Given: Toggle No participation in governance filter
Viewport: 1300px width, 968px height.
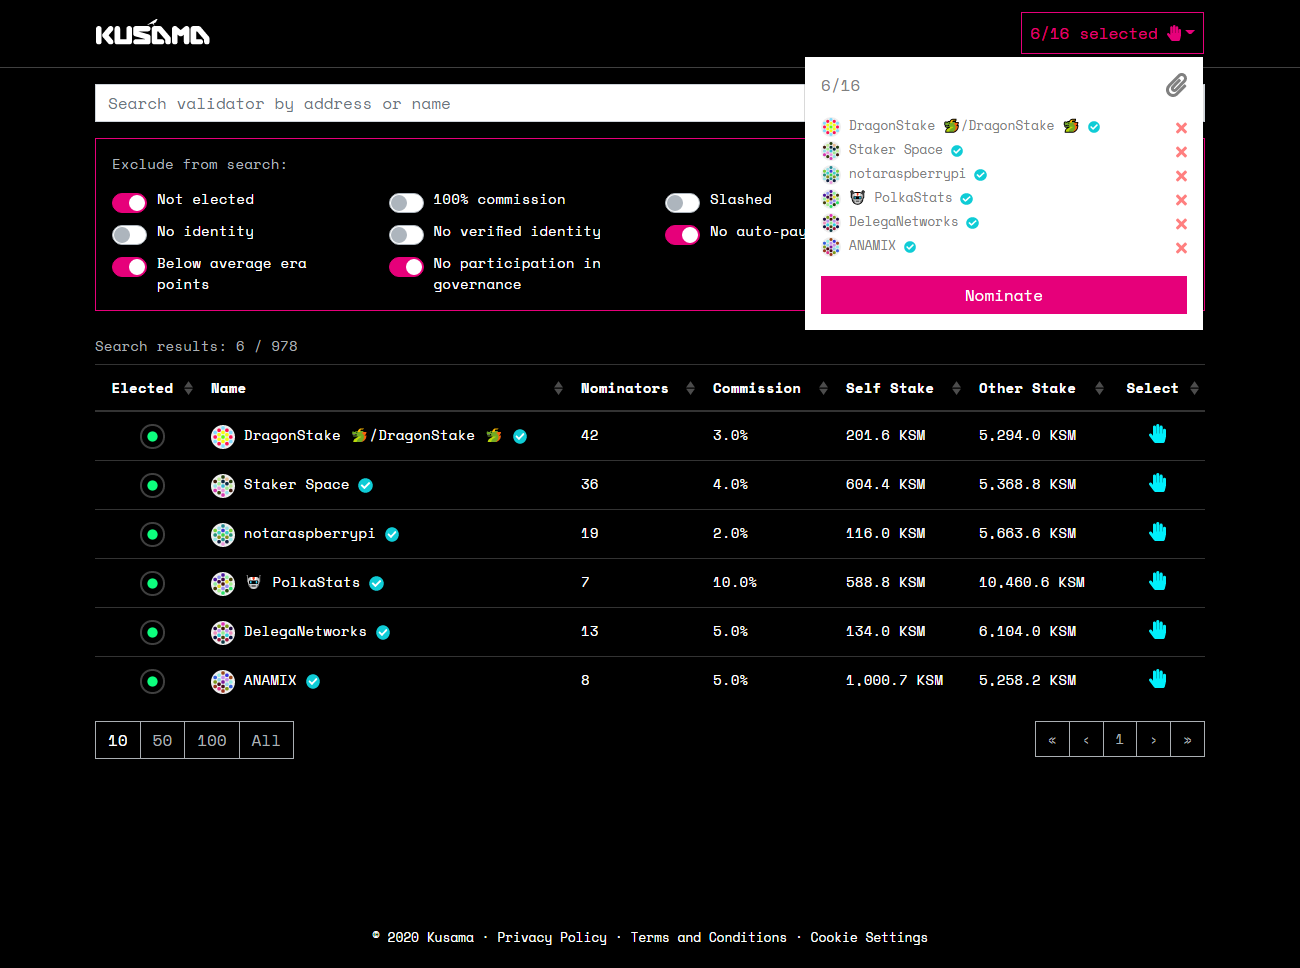Looking at the screenshot, I should (x=406, y=267).
